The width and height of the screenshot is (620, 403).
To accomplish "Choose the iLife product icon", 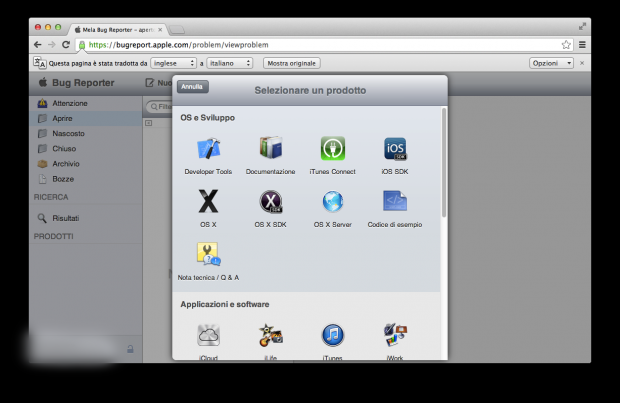I will [x=270, y=335].
